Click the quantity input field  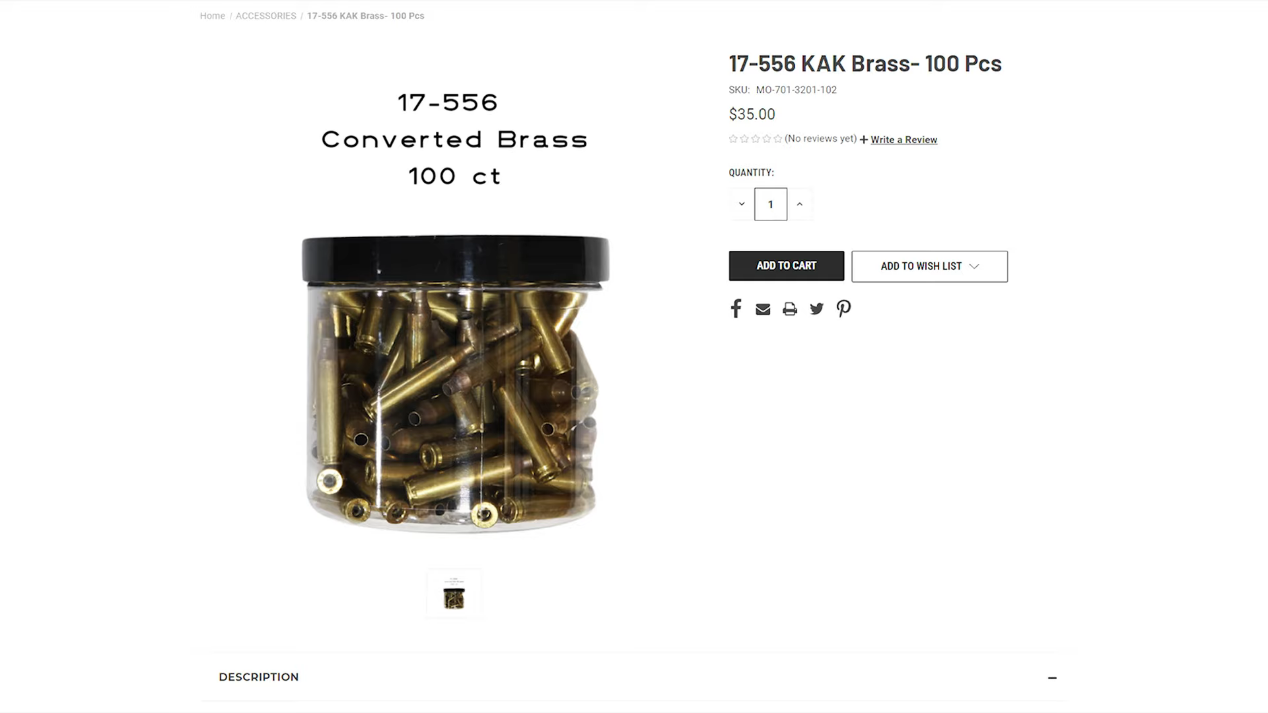point(771,204)
